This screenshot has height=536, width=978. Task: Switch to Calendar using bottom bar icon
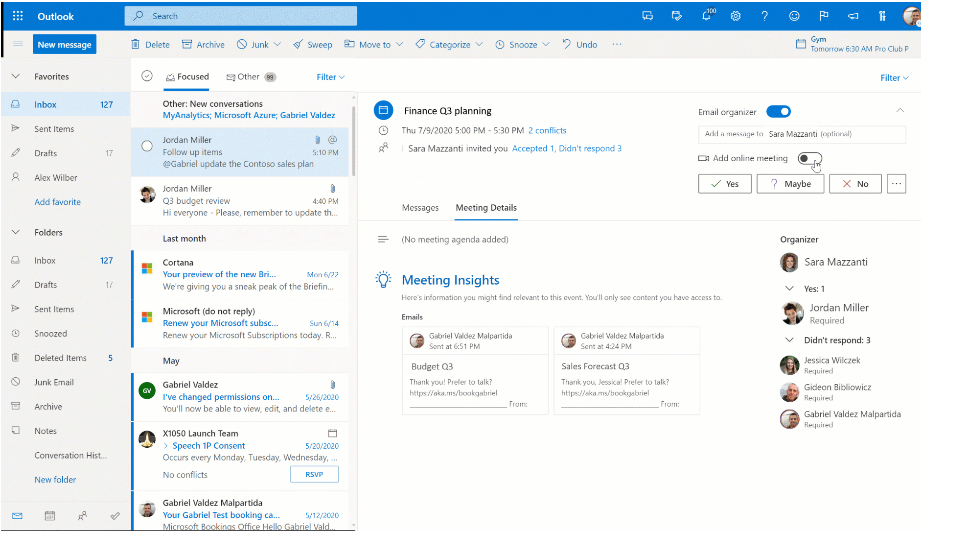[49, 516]
